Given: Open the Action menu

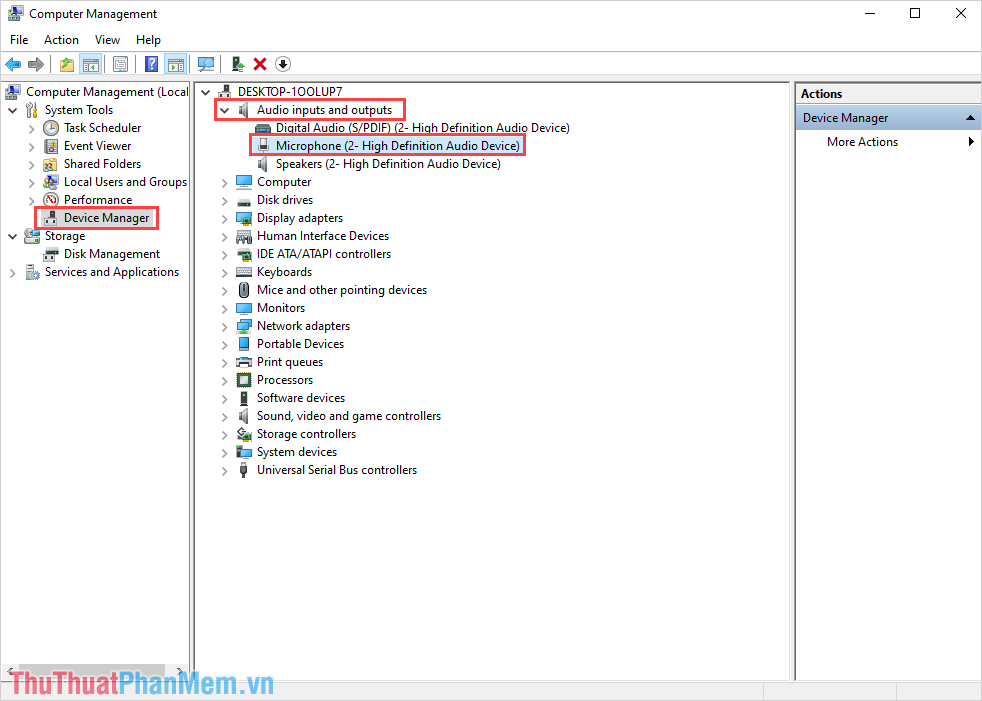Looking at the screenshot, I should [x=61, y=39].
